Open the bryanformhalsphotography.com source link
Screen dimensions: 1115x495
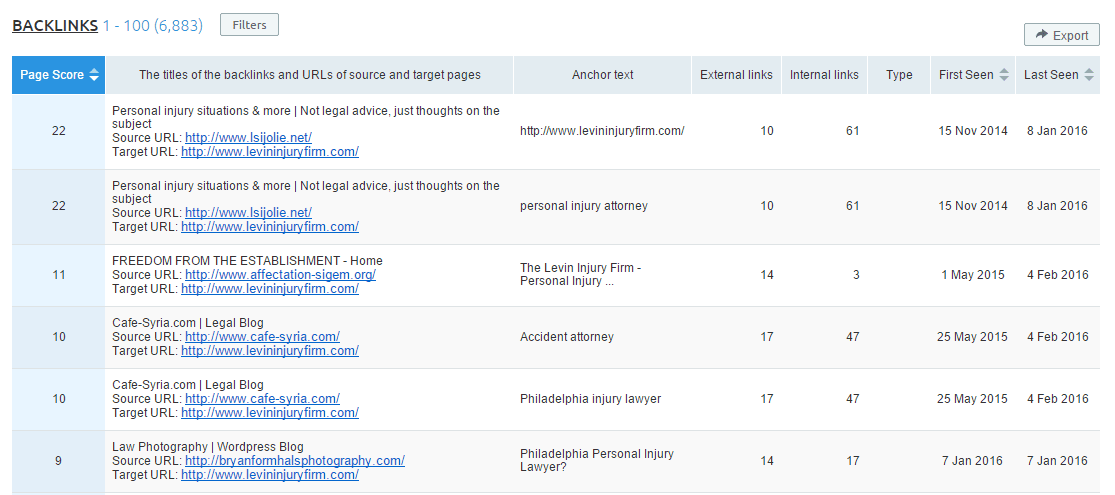point(294,461)
